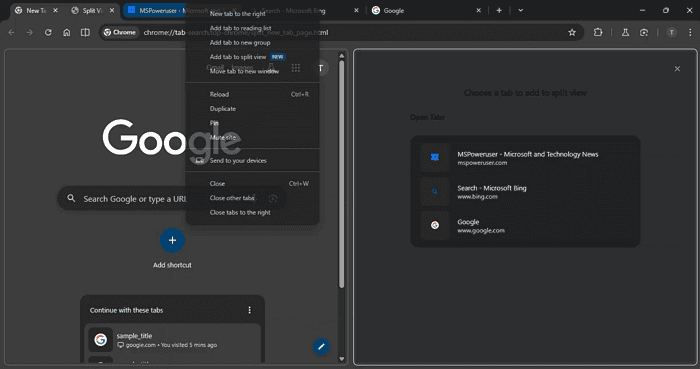The width and height of the screenshot is (700, 369).
Task: Open the Google apps grid icon
Action: pos(296,68)
